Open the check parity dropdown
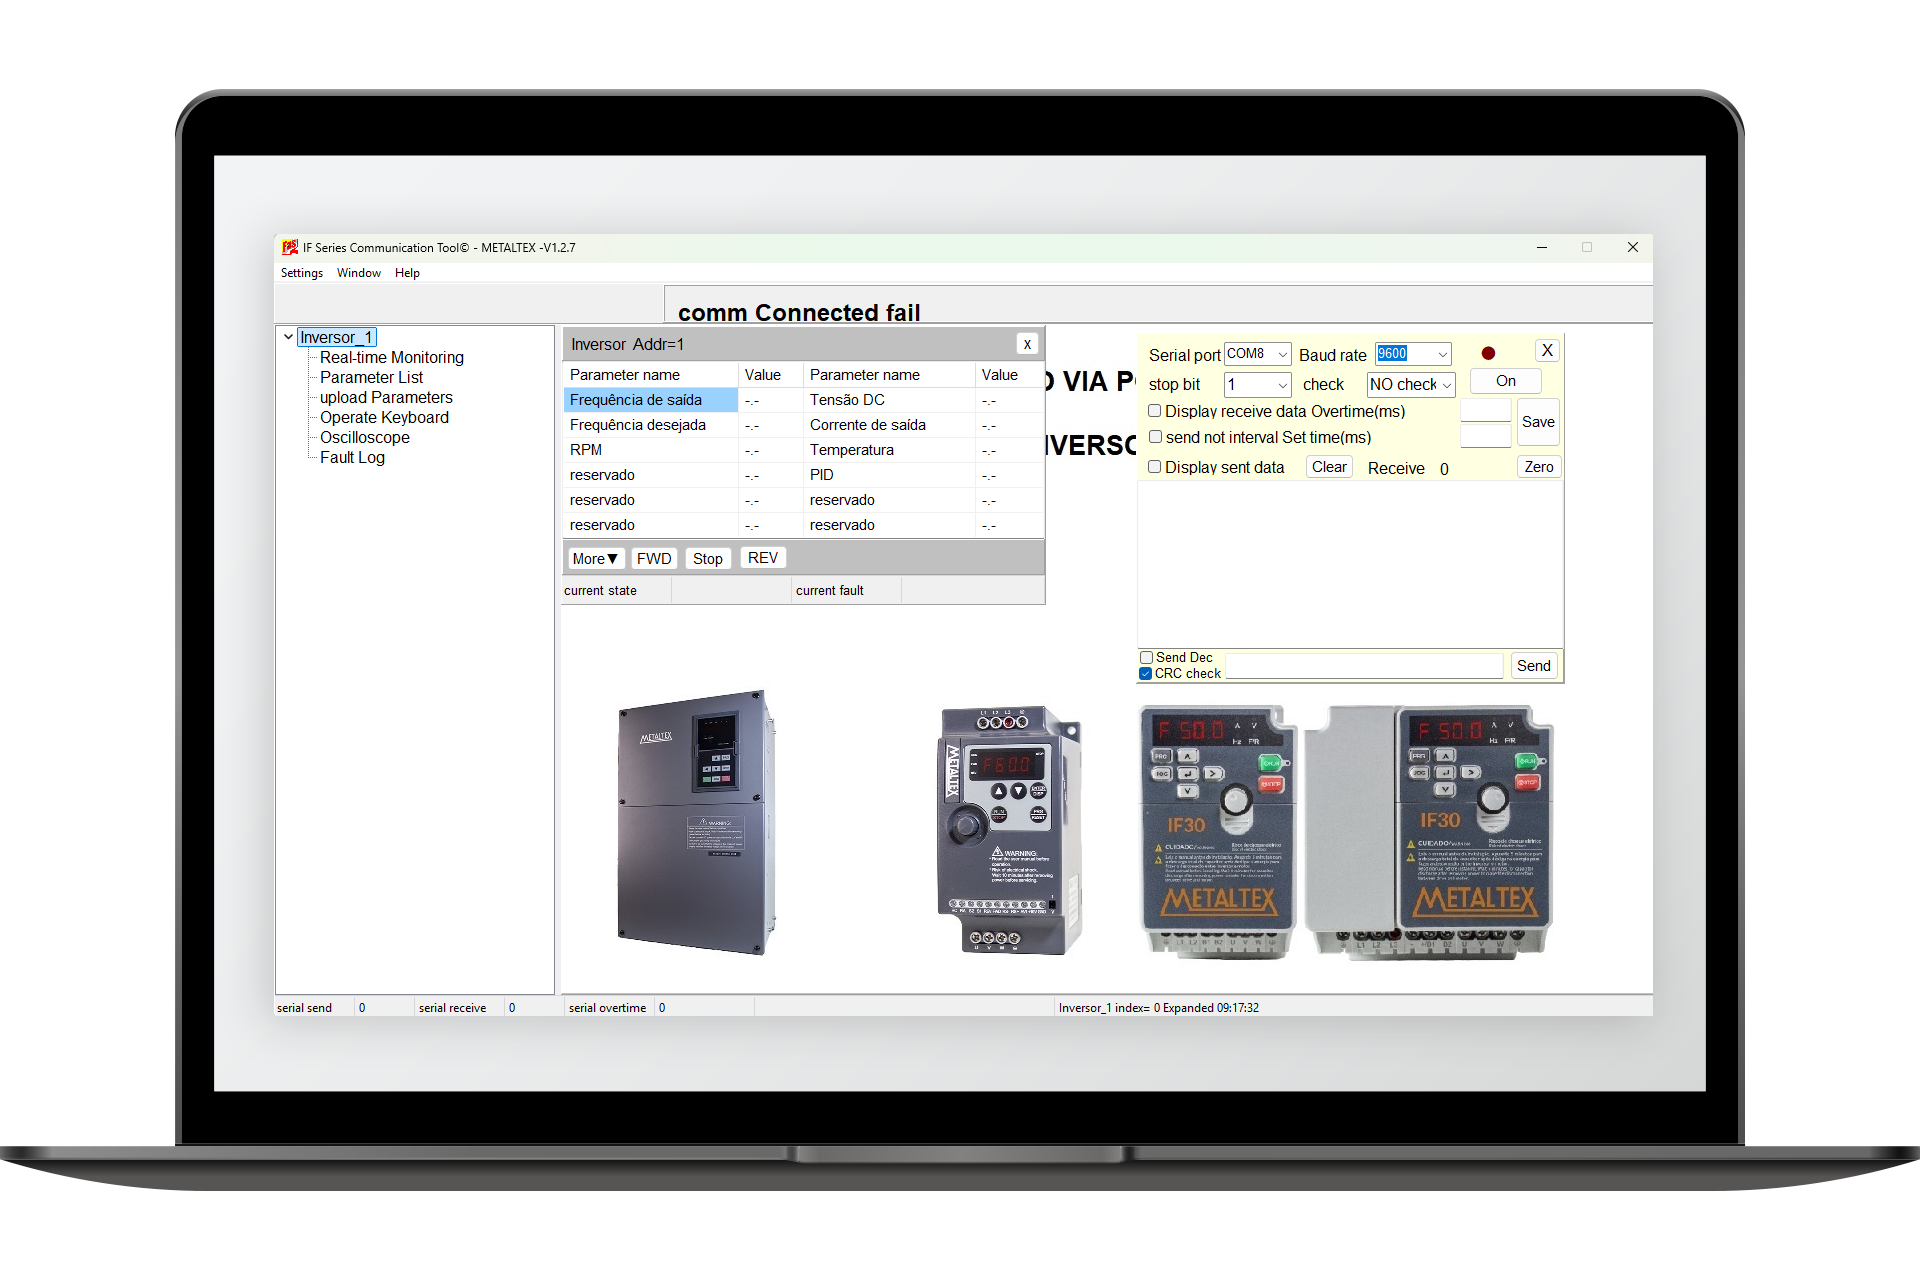 coord(1411,385)
